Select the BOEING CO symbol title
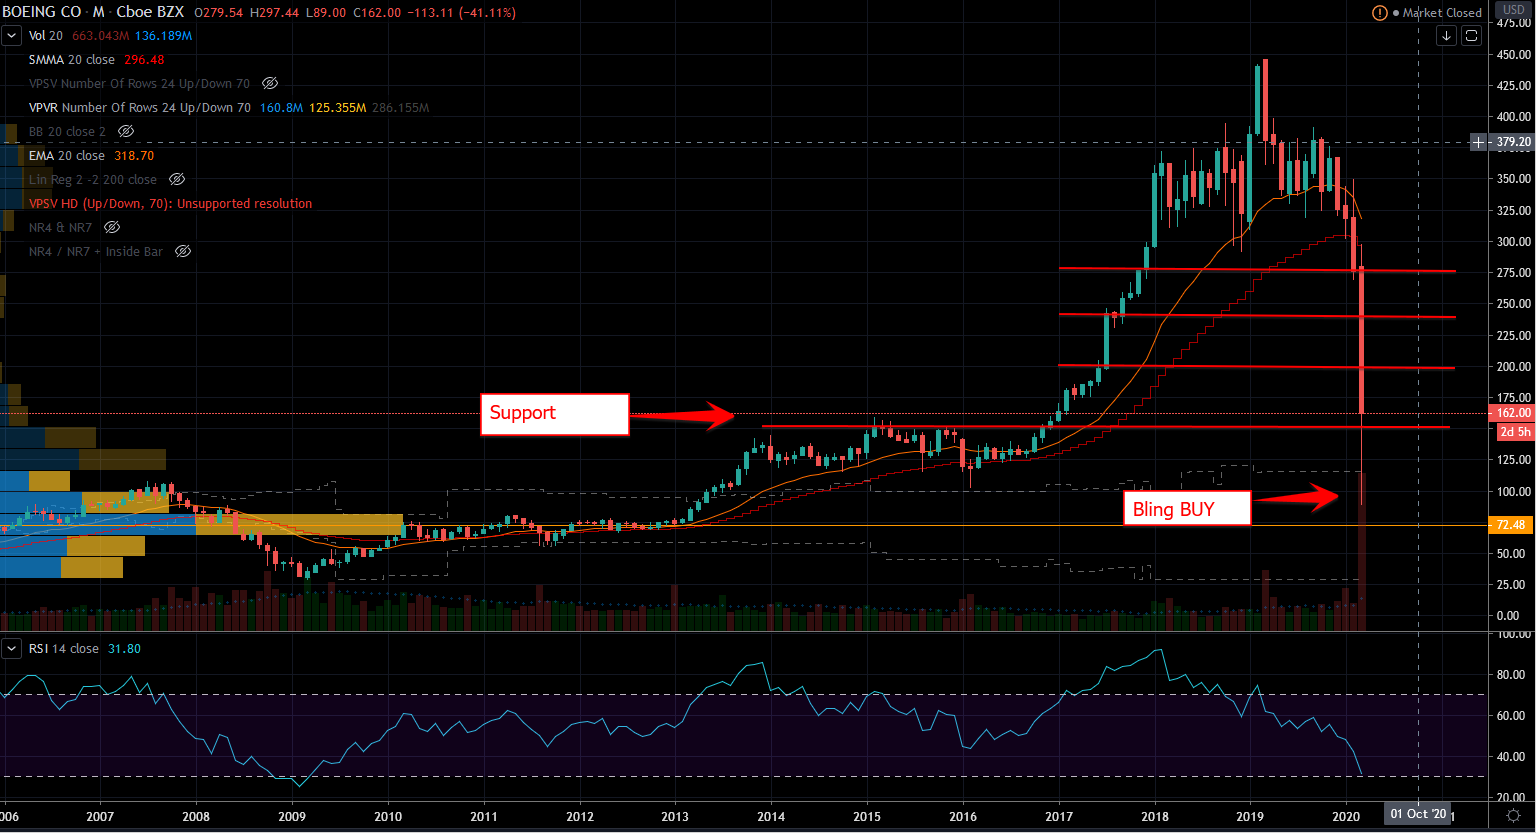The height and width of the screenshot is (833, 1536). [41, 12]
